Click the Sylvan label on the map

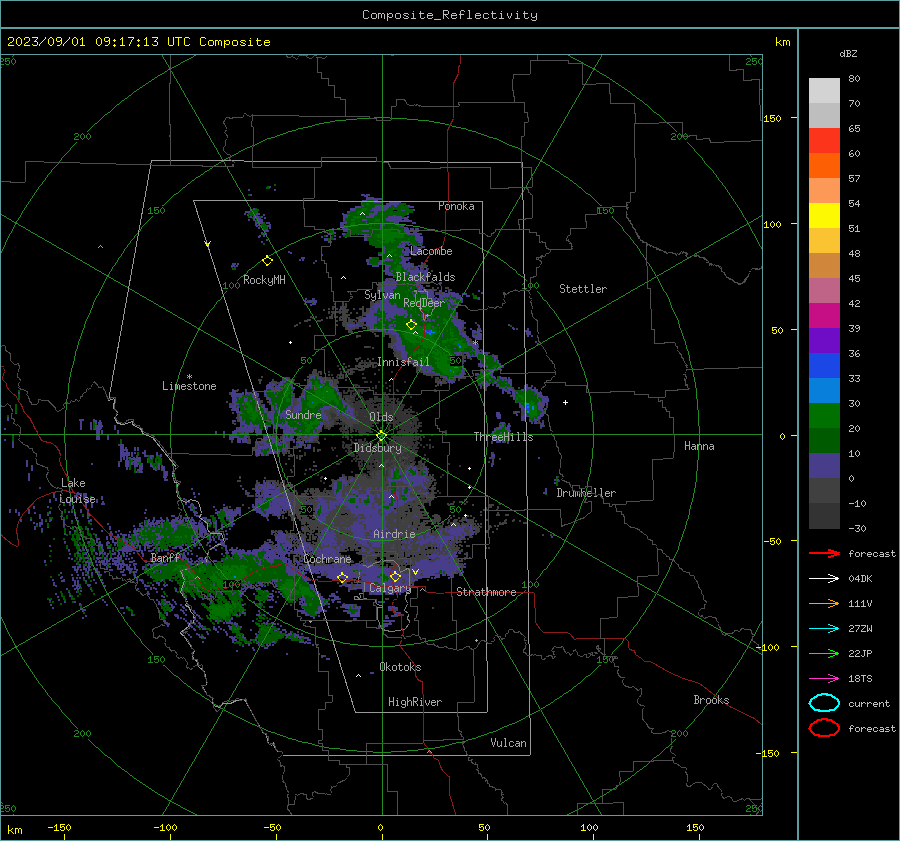(382, 295)
